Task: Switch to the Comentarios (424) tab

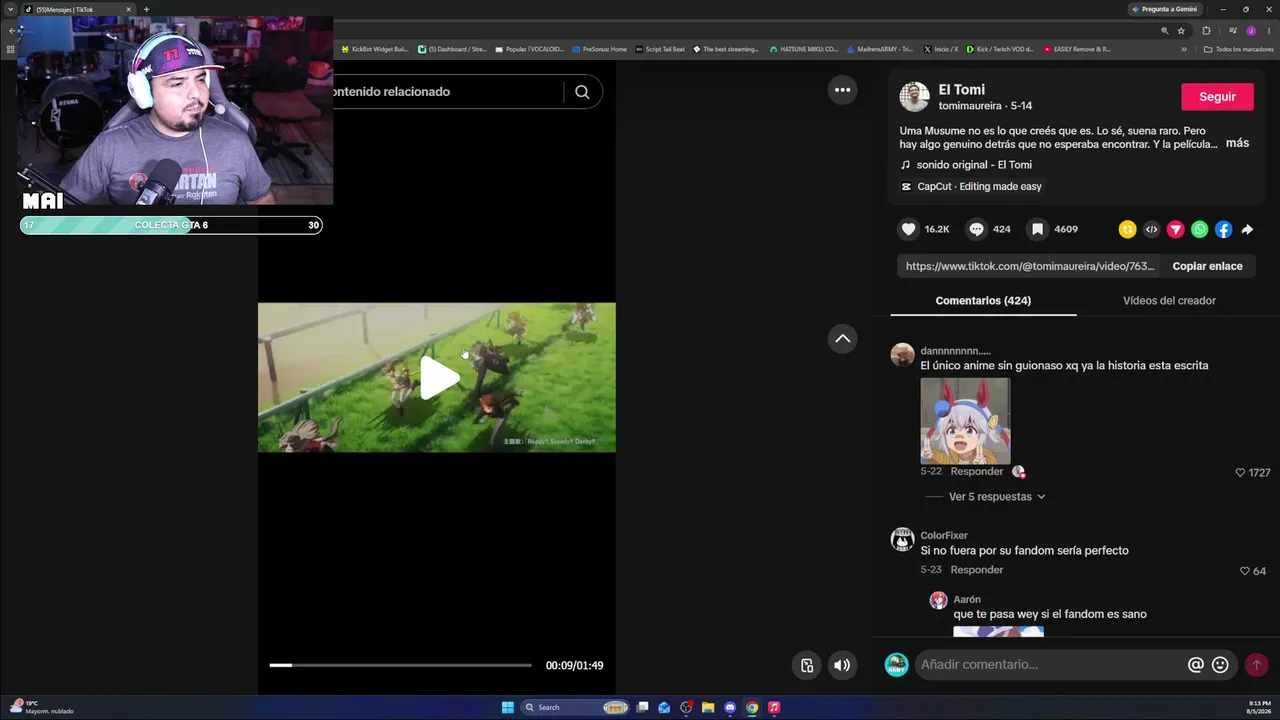Action: [983, 300]
